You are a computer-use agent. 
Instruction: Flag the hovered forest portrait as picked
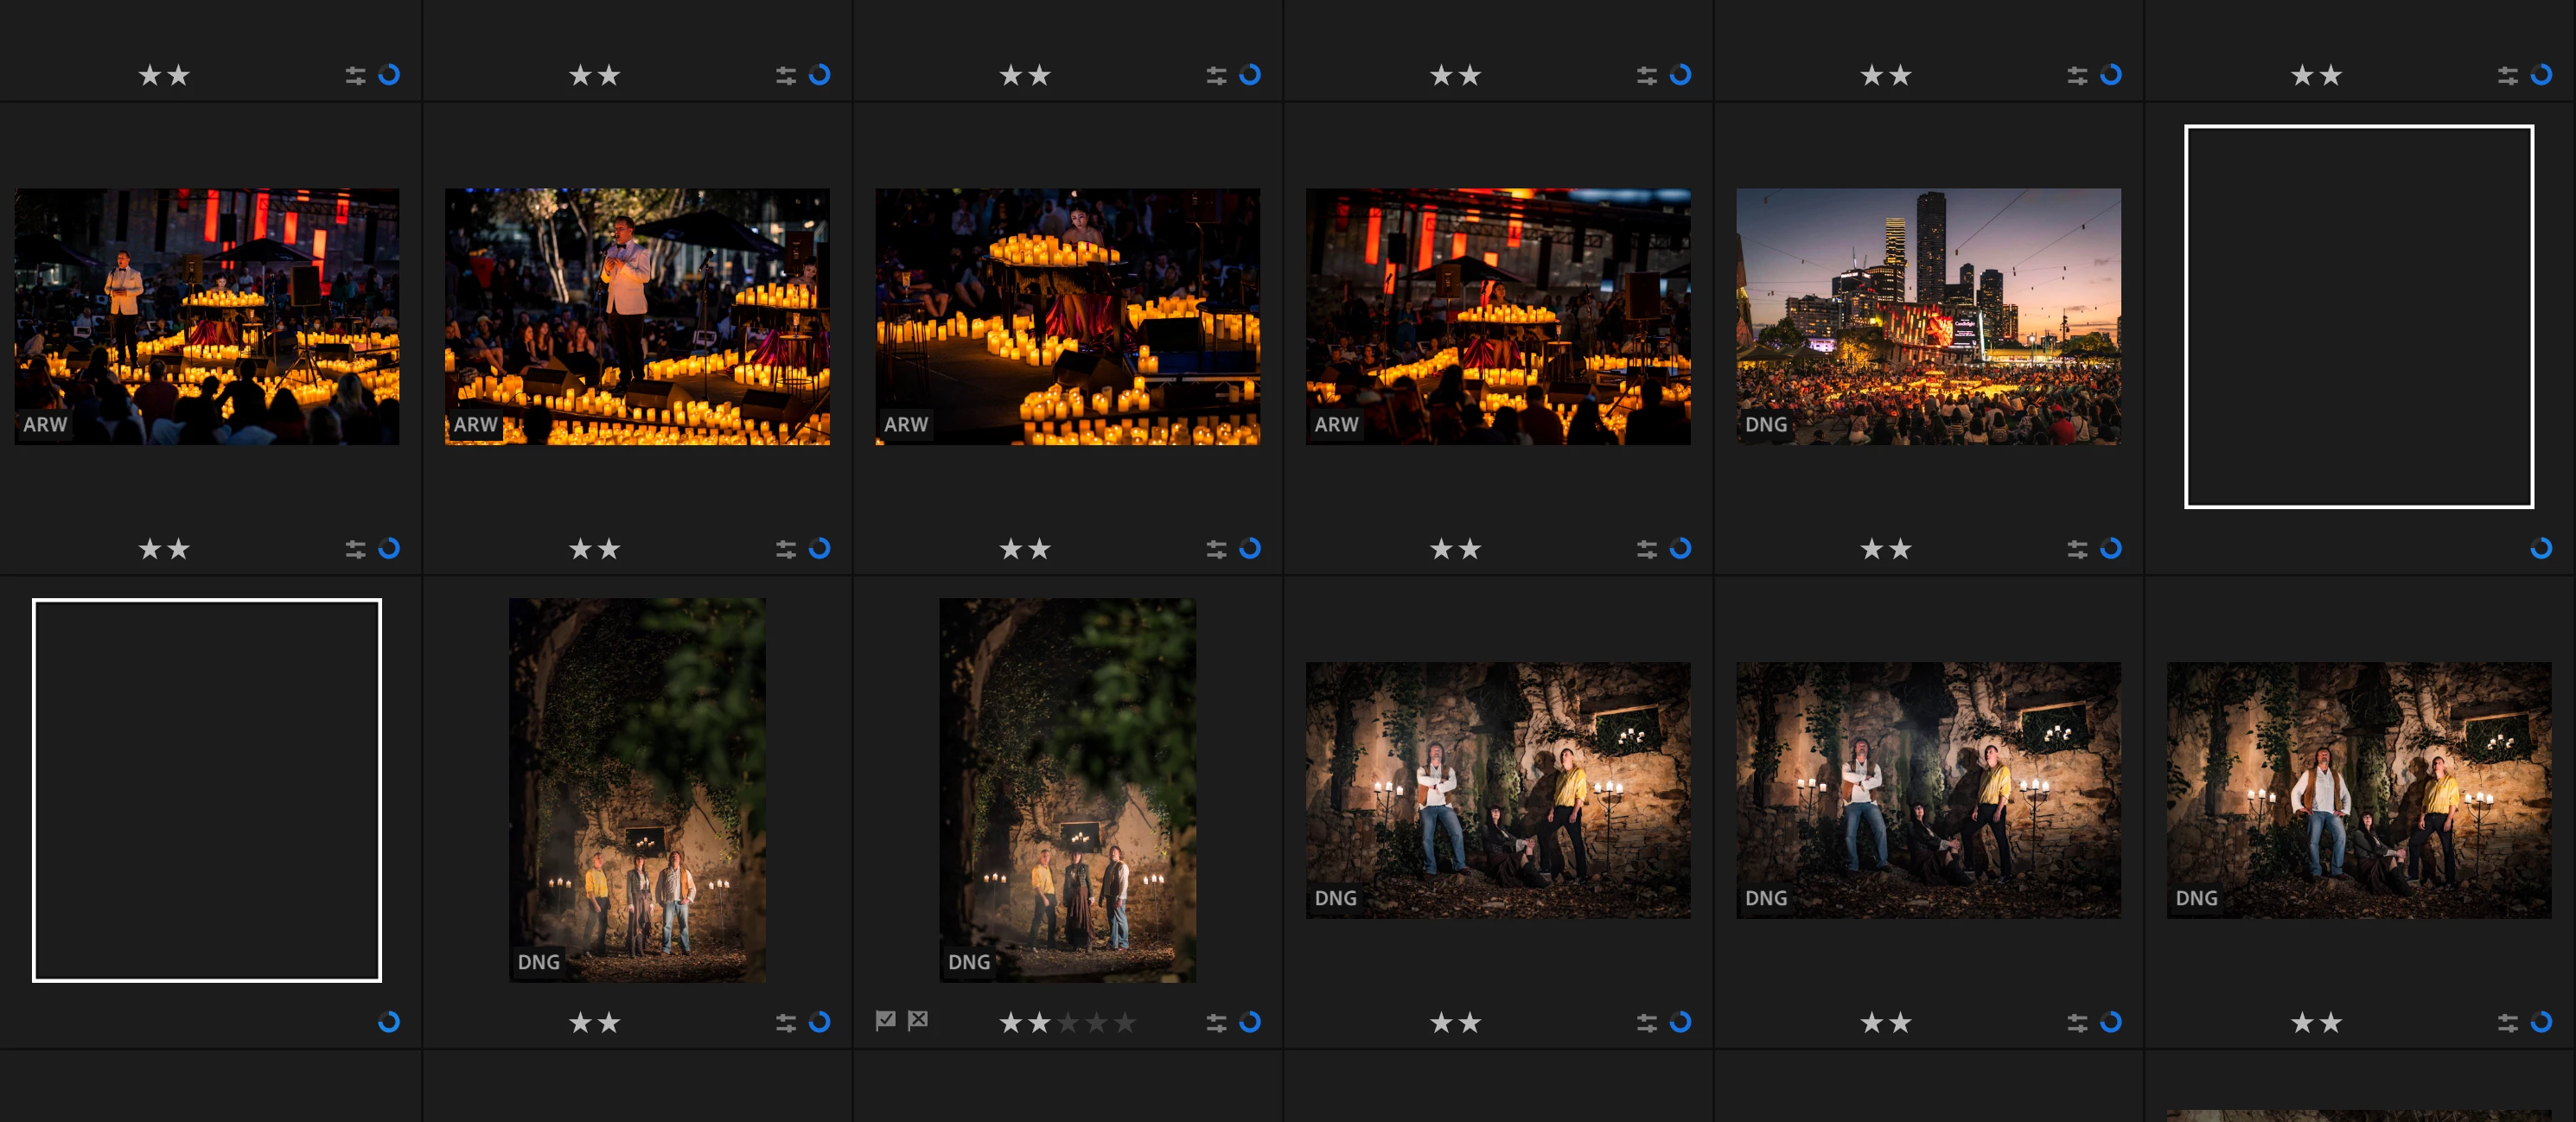(885, 1020)
